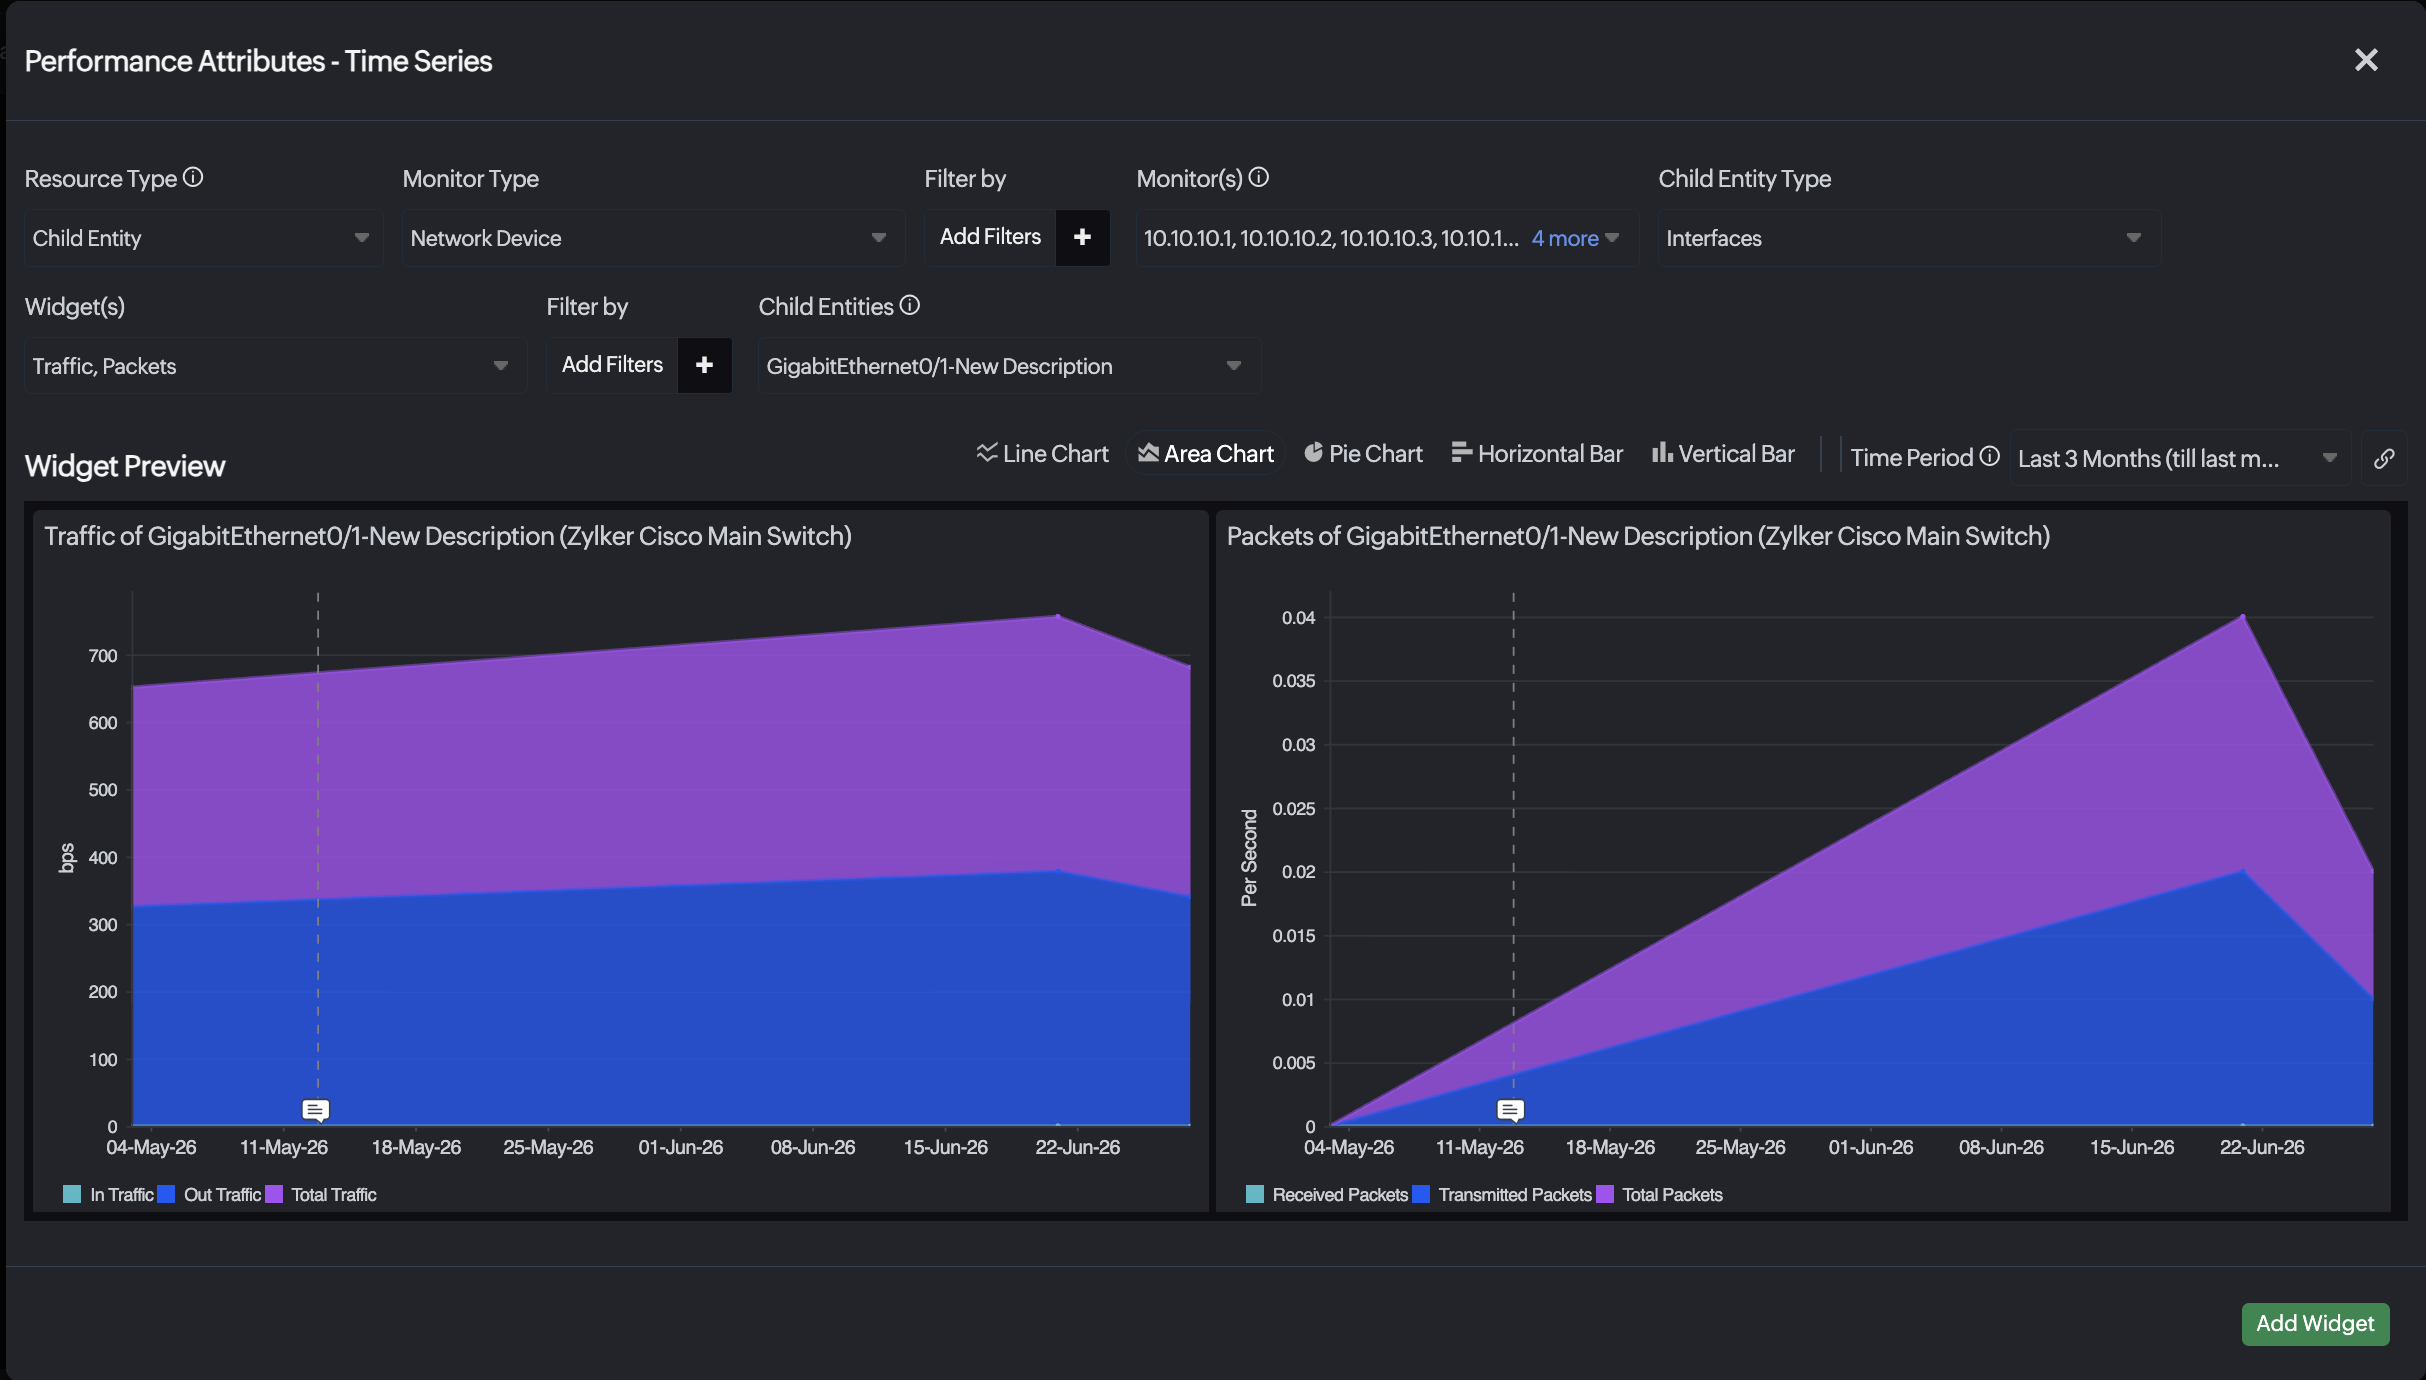Switch to Pie Chart view

pyautogui.click(x=1363, y=454)
